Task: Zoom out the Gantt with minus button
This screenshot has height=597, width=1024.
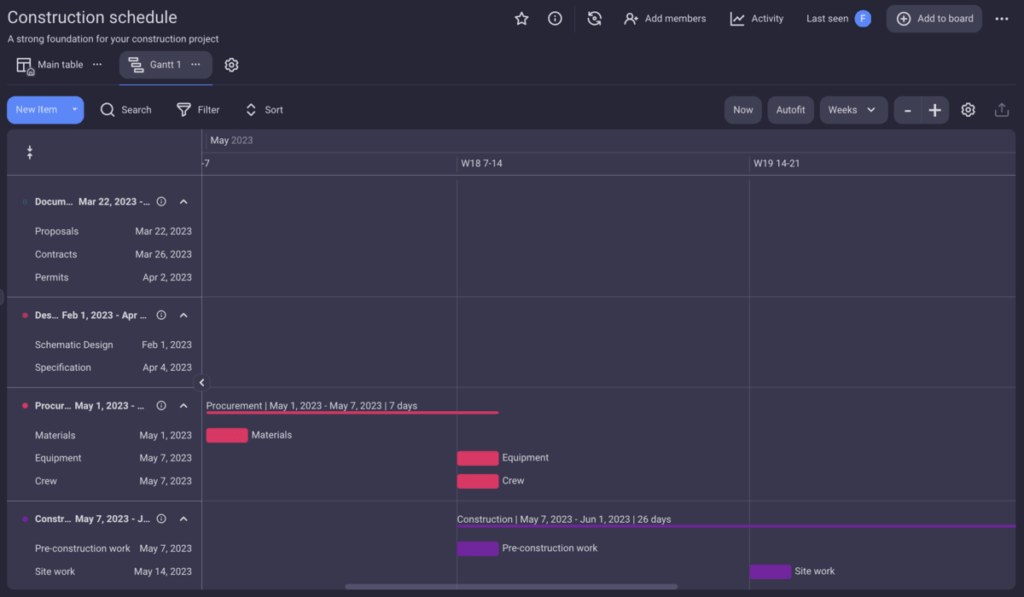Action: pyautogui.click(x=908, y=110)
